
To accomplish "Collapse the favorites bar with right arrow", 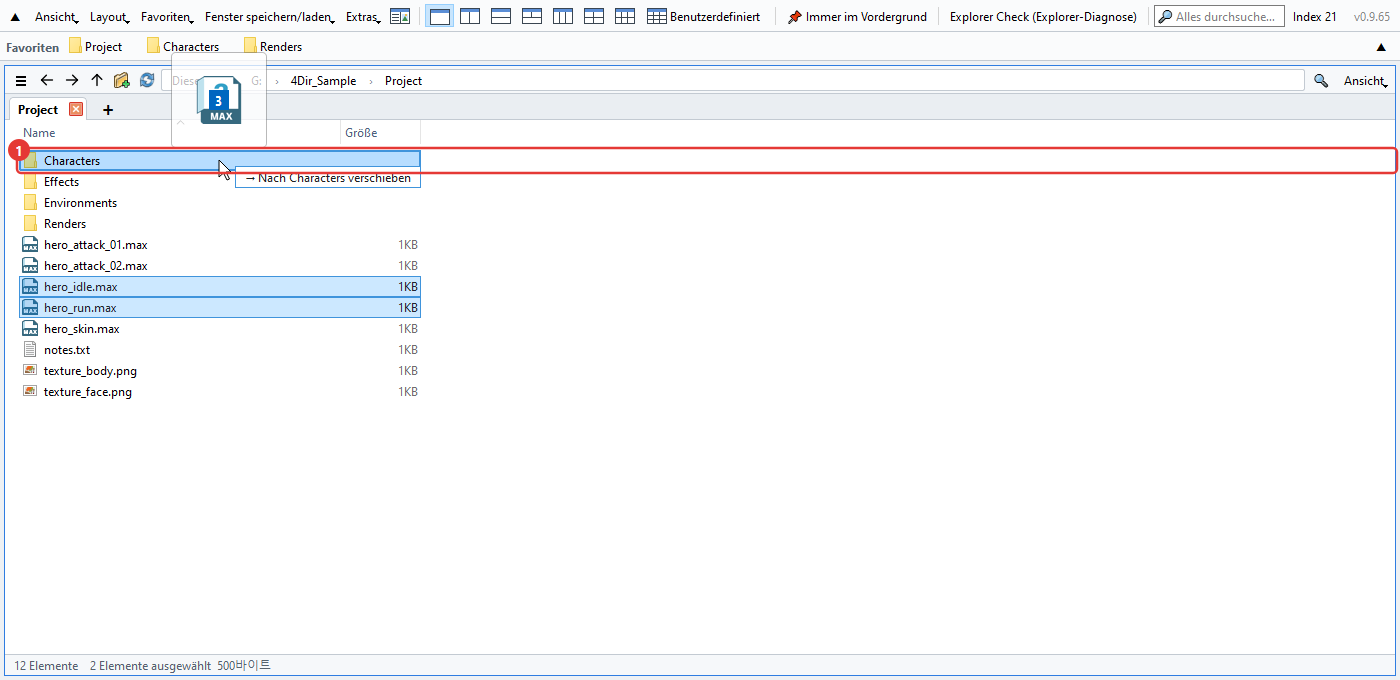I will click(x=1382, y=47).
